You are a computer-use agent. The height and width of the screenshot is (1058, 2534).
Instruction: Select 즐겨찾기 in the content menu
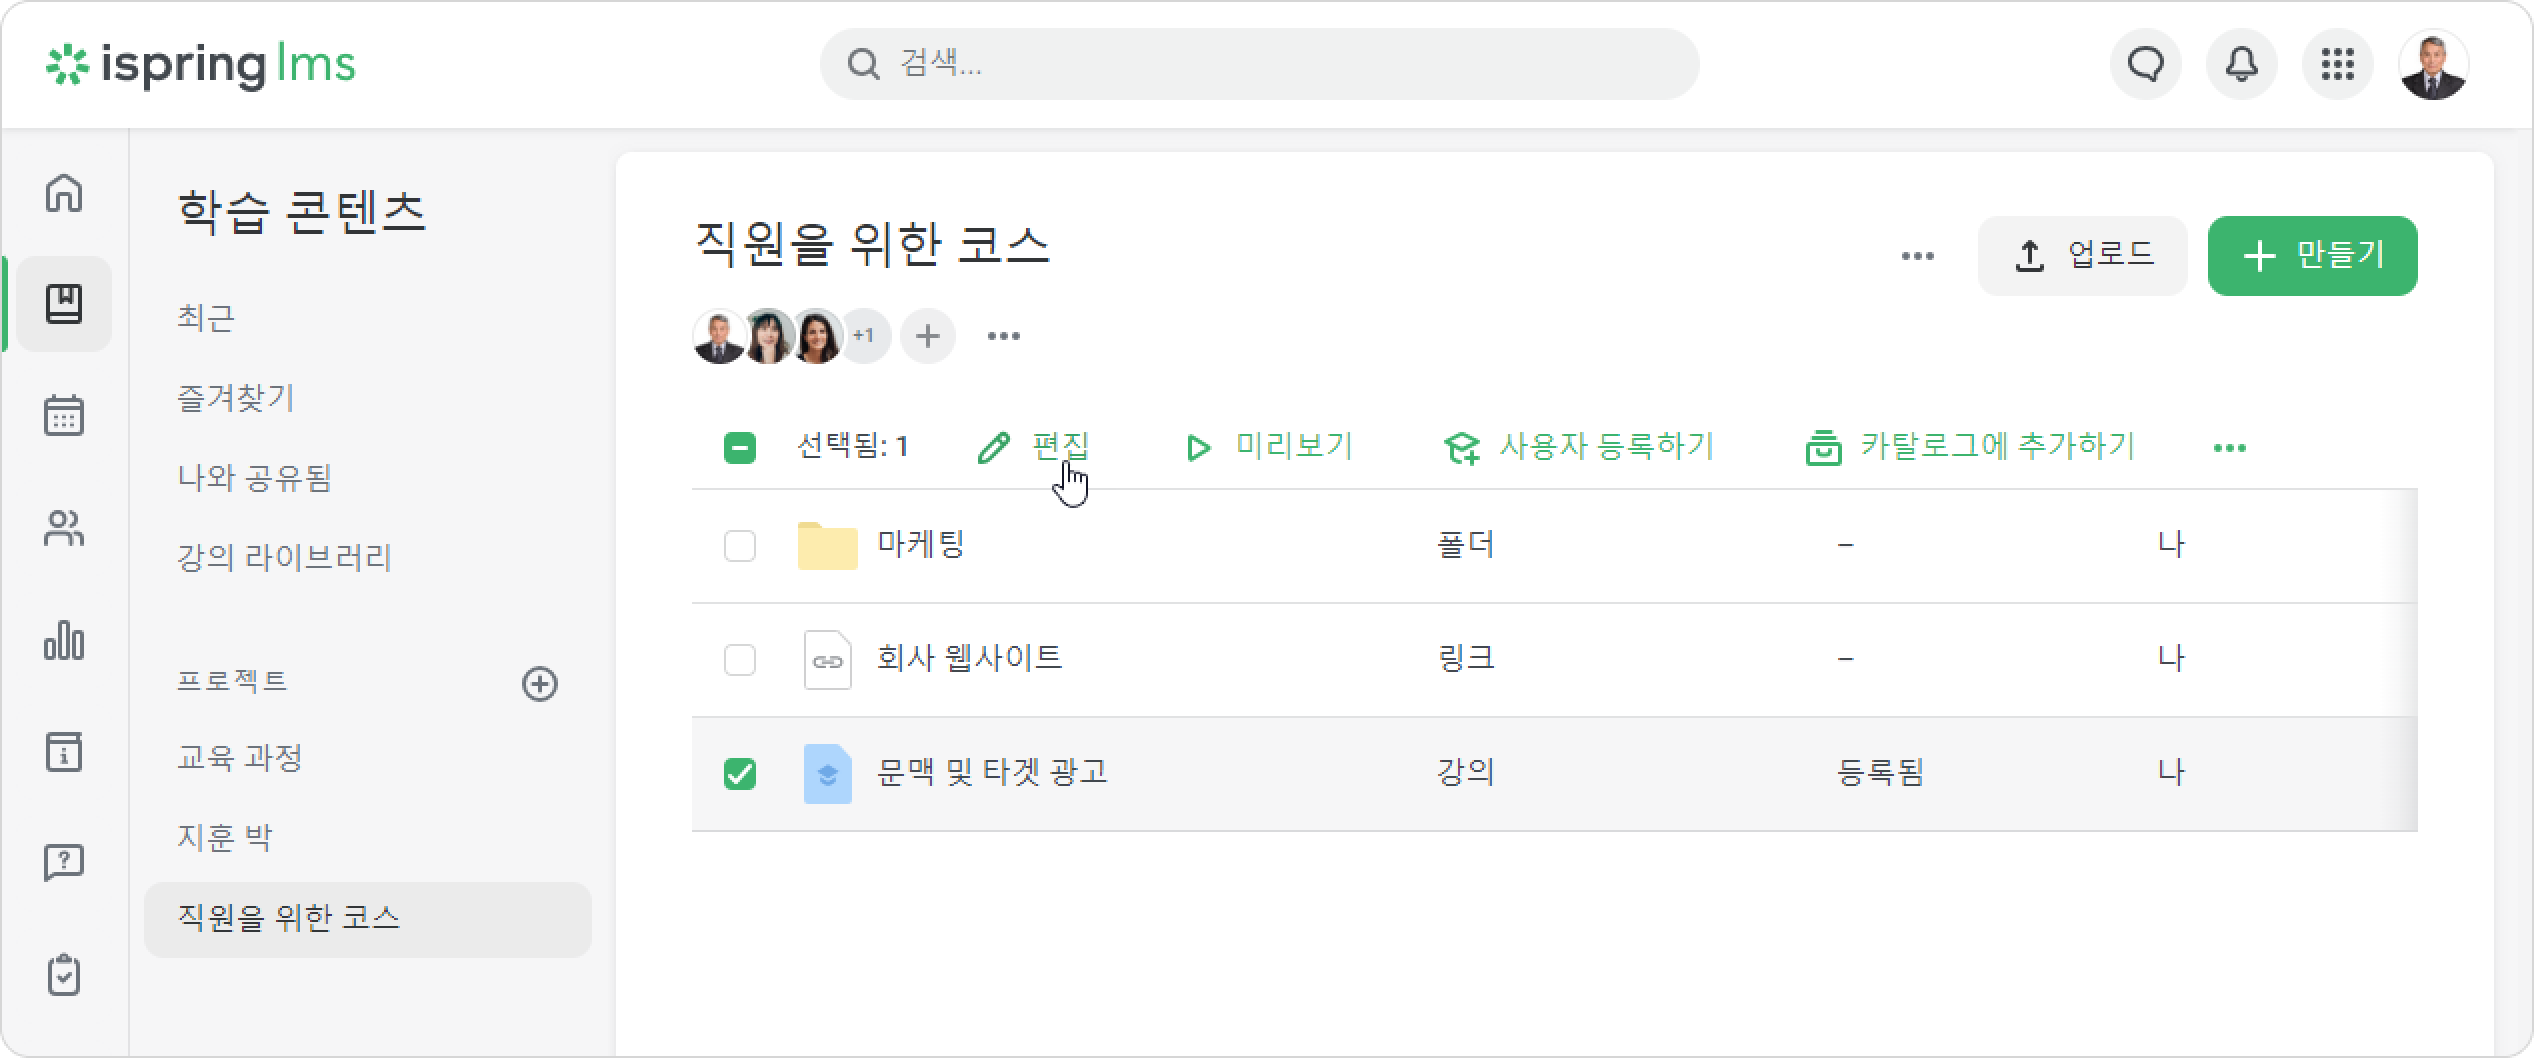236,398
